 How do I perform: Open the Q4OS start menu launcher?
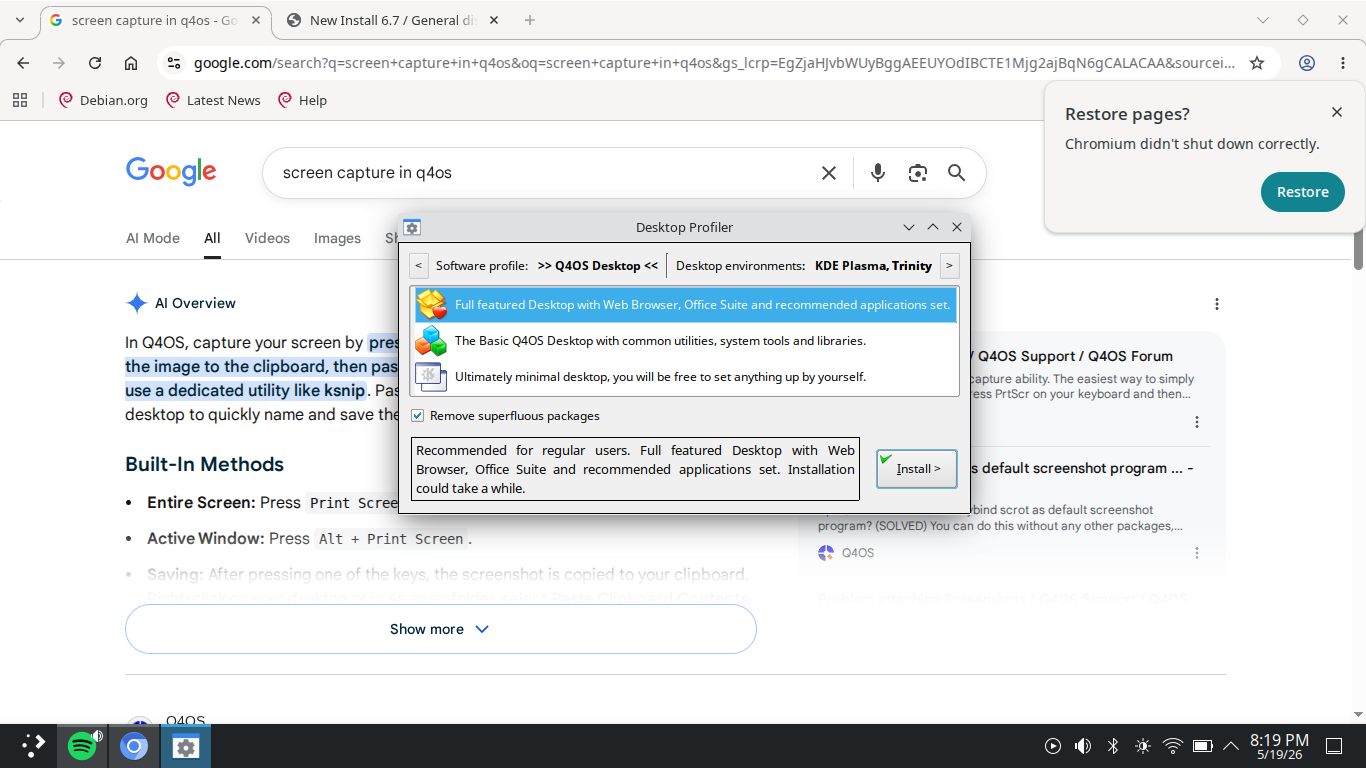pyautogui.click(x=34, y=745)
